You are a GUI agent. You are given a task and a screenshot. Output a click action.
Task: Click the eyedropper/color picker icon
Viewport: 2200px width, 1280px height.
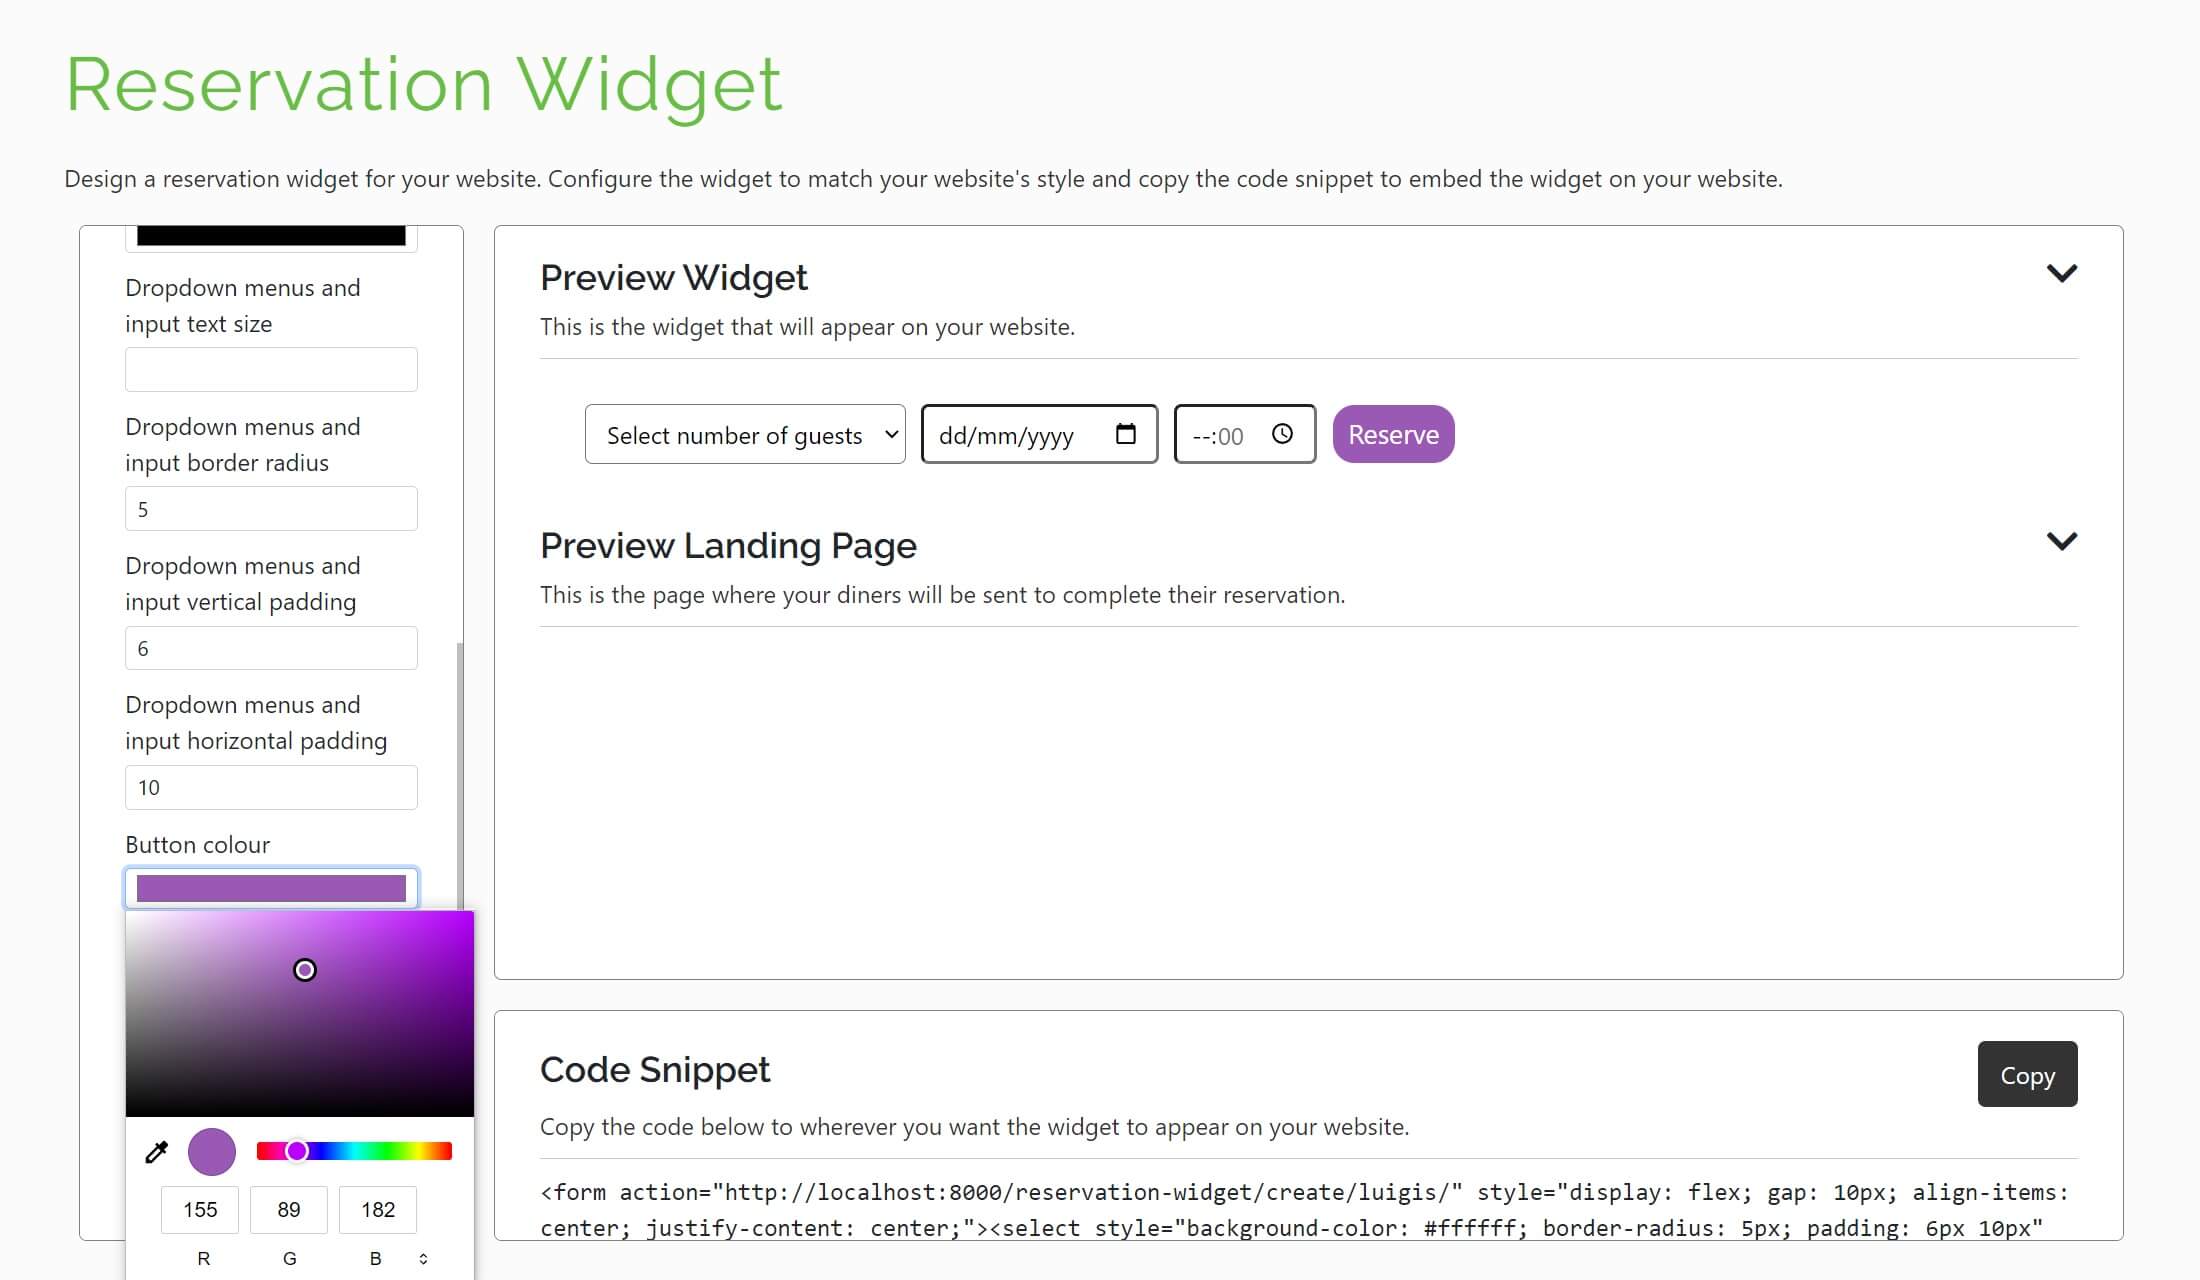[x=157, y=1152]
